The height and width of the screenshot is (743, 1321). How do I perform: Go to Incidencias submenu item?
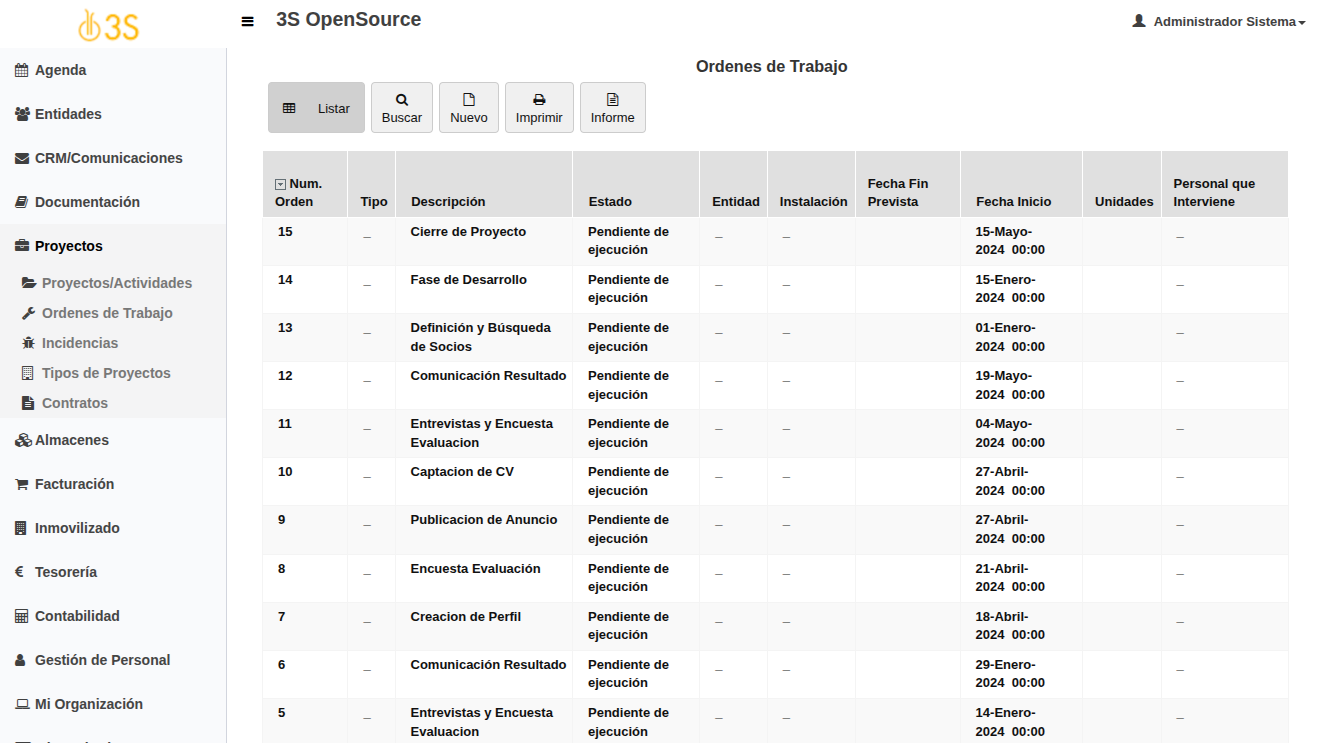point(79,343)
